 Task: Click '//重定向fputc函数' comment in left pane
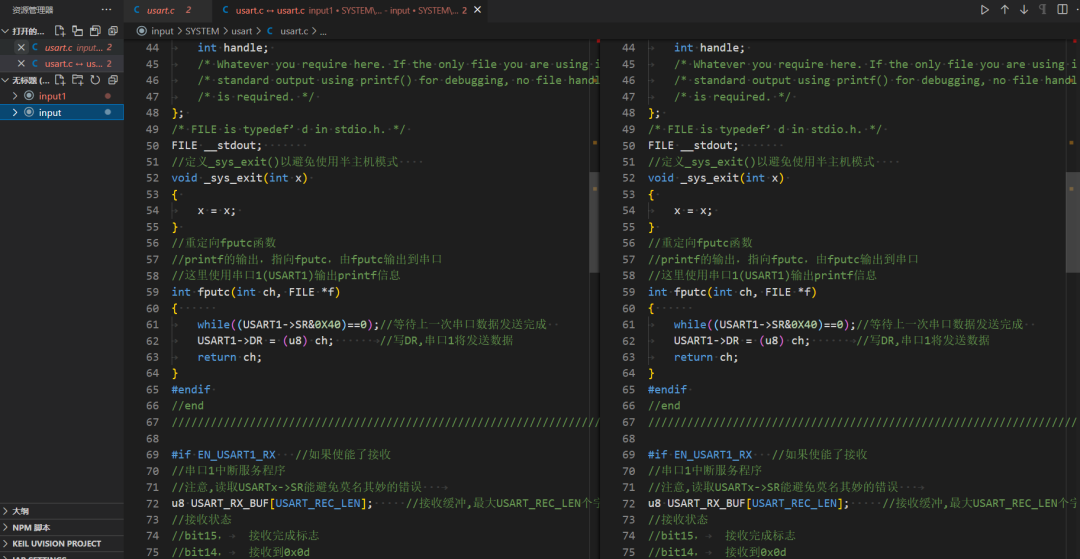pos(224,243)
